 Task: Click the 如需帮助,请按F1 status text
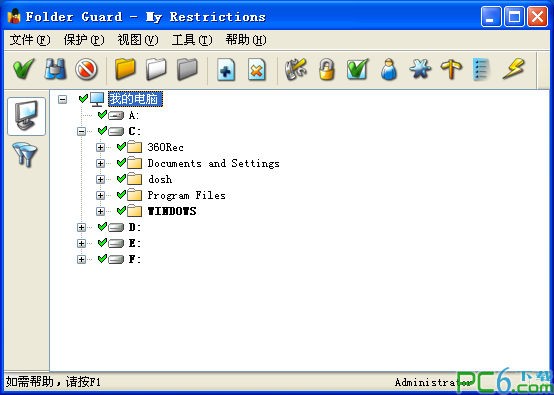[x=53, y=382]
